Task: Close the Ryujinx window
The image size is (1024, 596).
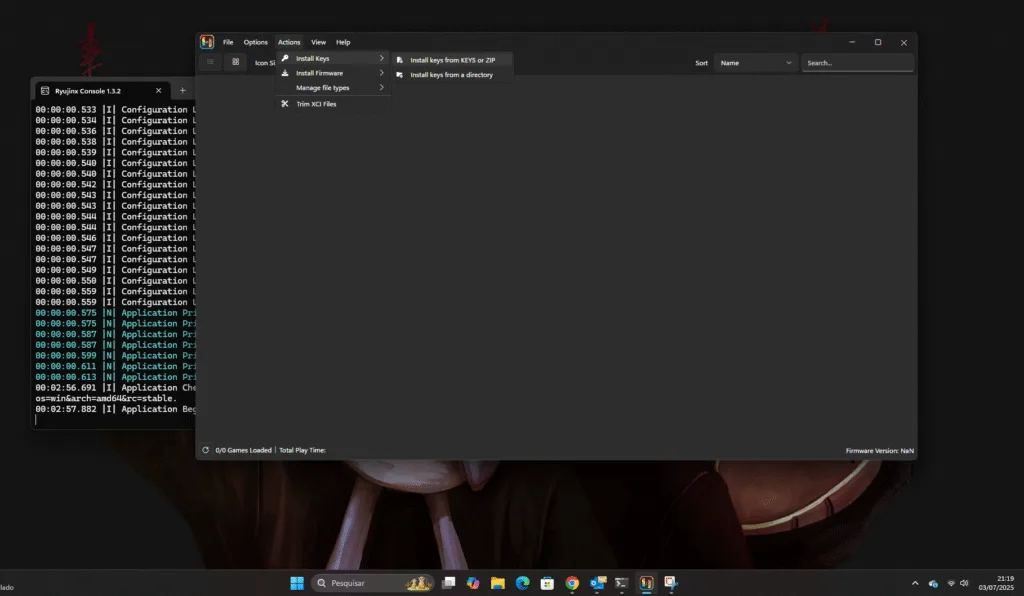Action: pos(904,42)
